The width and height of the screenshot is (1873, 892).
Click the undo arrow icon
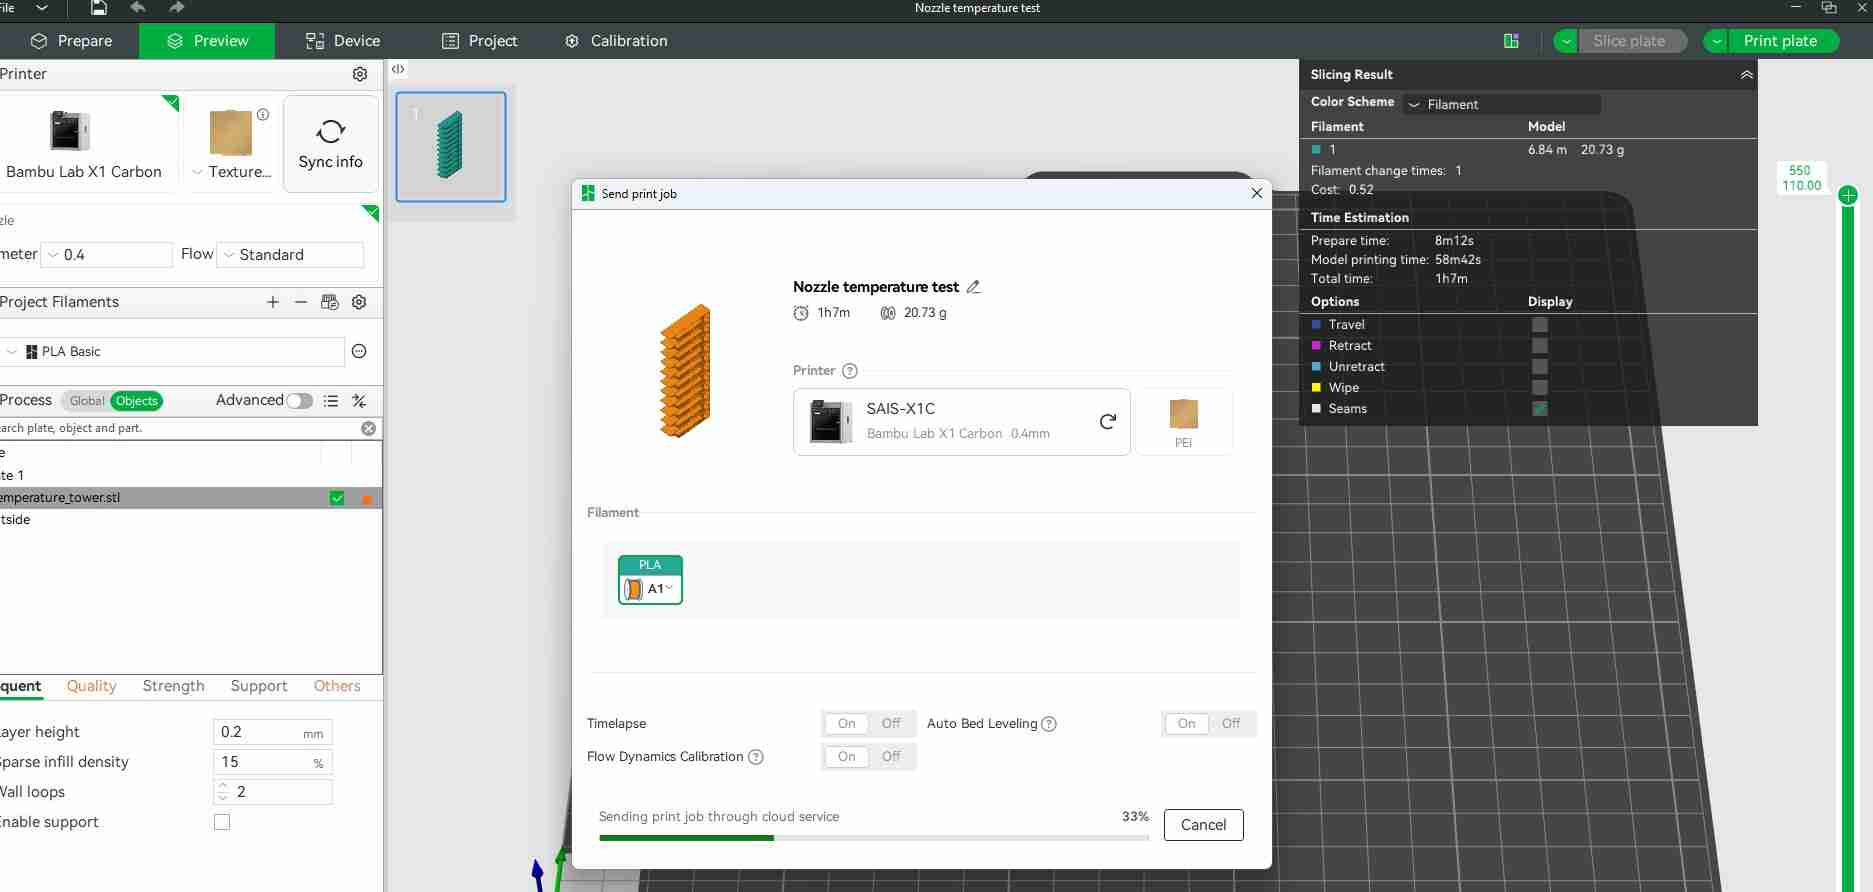point(137,8)
